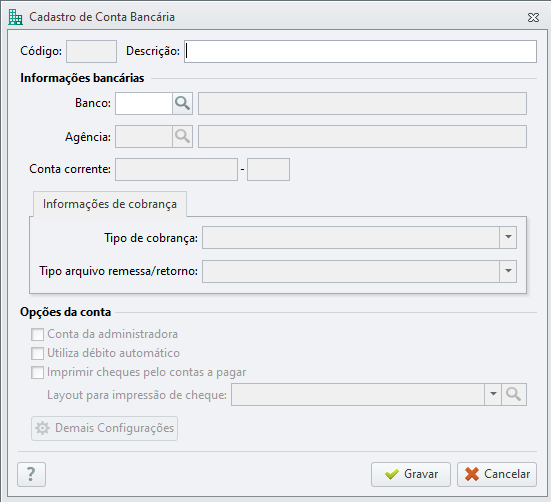Image resolution: width=551 pixels, height=502 pixels.
Task: Open Tipo arquivo remessa/retorno dropdown
Action: pyautogui.click(x=508, y=271)
